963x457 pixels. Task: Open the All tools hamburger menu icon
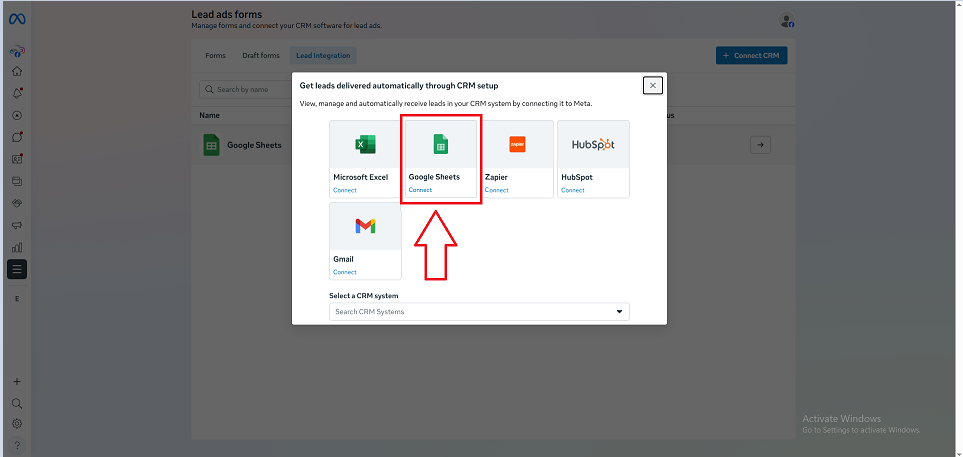pos(17,269)
